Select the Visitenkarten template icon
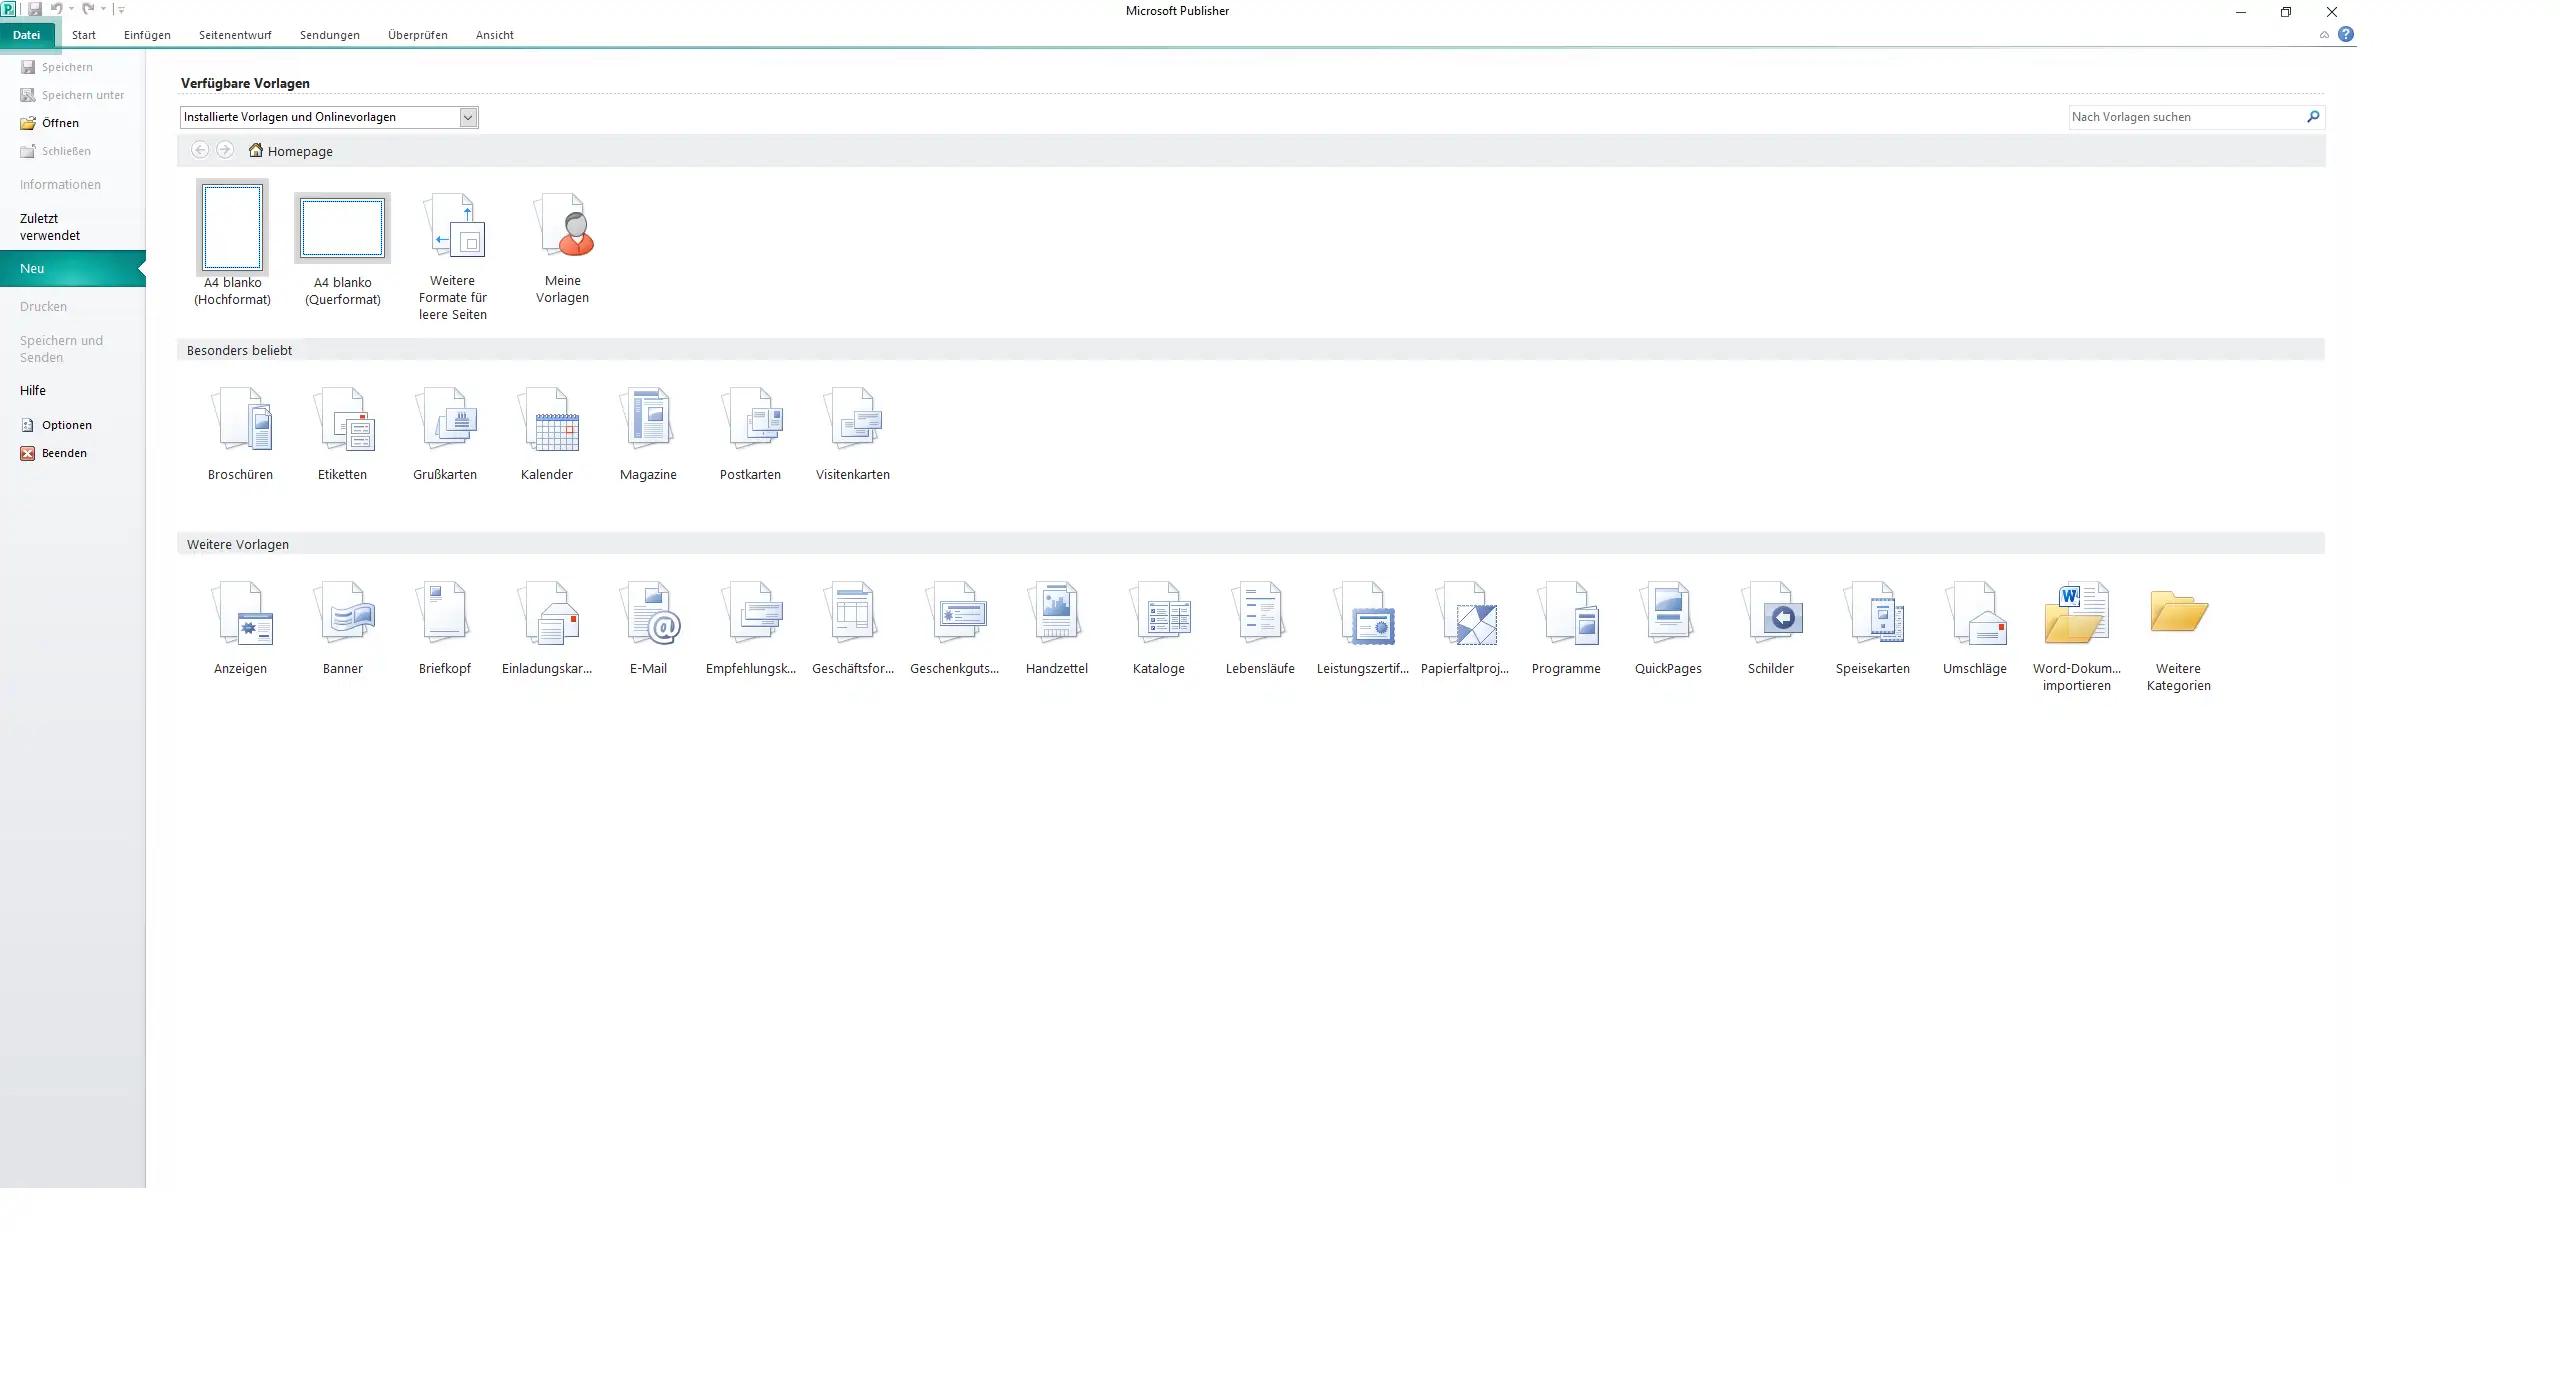The height and width of the screenshot is (1389, 2560). pyautogui.click(x=852, y=420)
